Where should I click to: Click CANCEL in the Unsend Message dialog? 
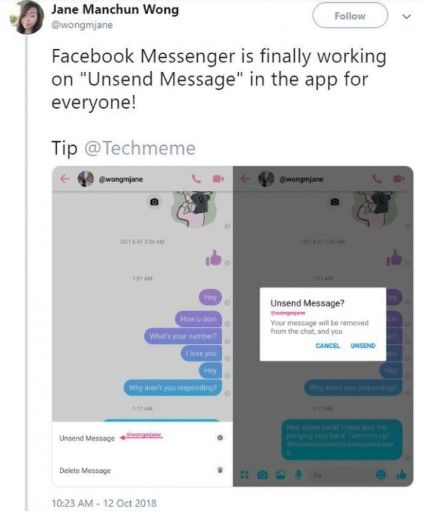click(x=328, y=346)
